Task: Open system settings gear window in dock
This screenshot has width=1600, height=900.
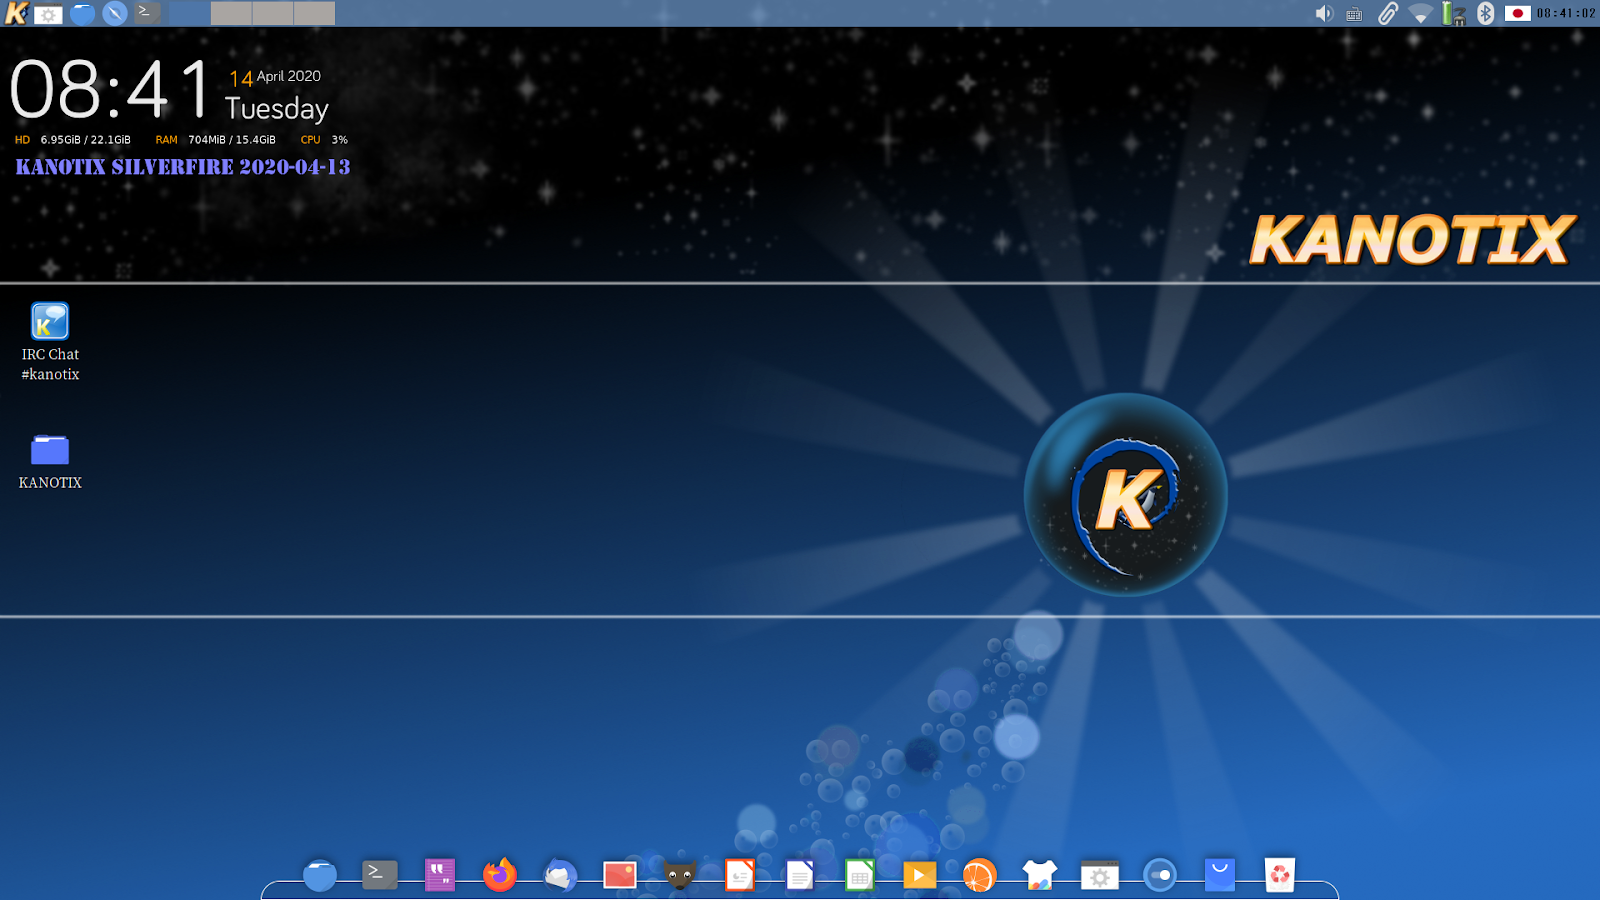Action: [1100, 875]
